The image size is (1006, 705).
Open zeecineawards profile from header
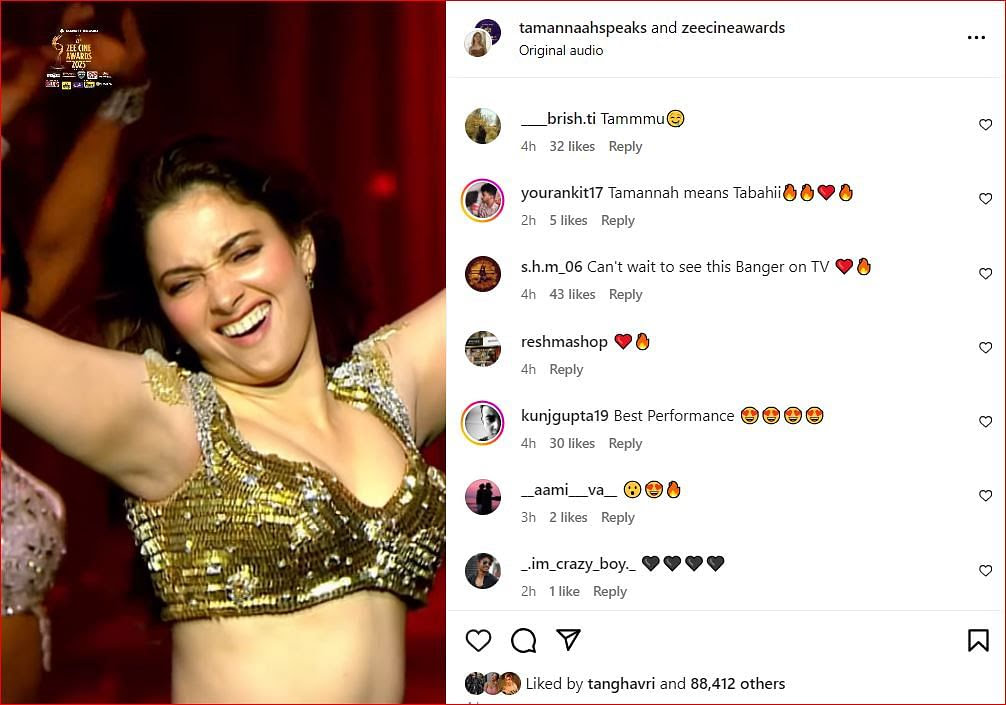click(x=733, y=28)
